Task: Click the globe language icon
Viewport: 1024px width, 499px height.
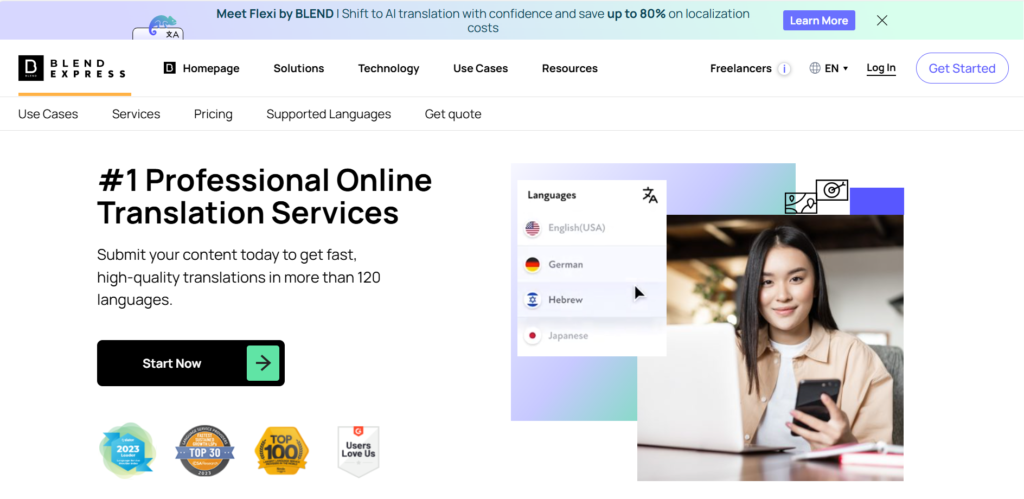Action: pos(815,68)
